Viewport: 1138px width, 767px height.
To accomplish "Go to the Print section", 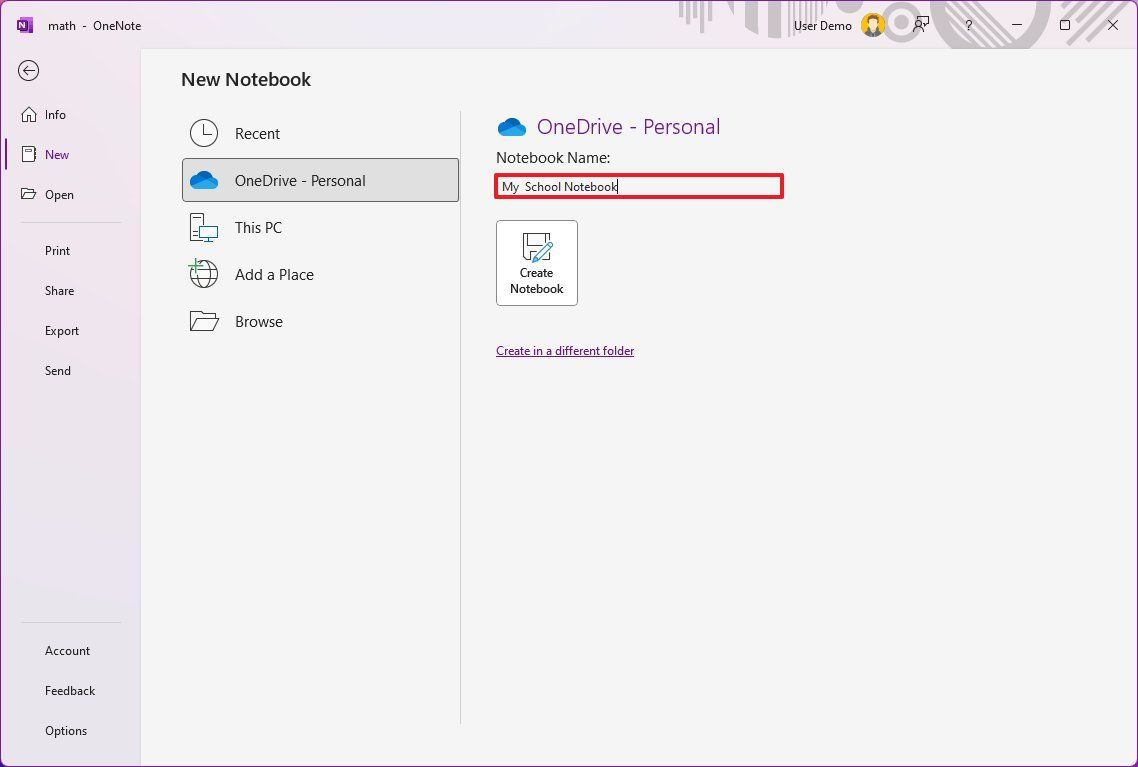I will 57,250.
